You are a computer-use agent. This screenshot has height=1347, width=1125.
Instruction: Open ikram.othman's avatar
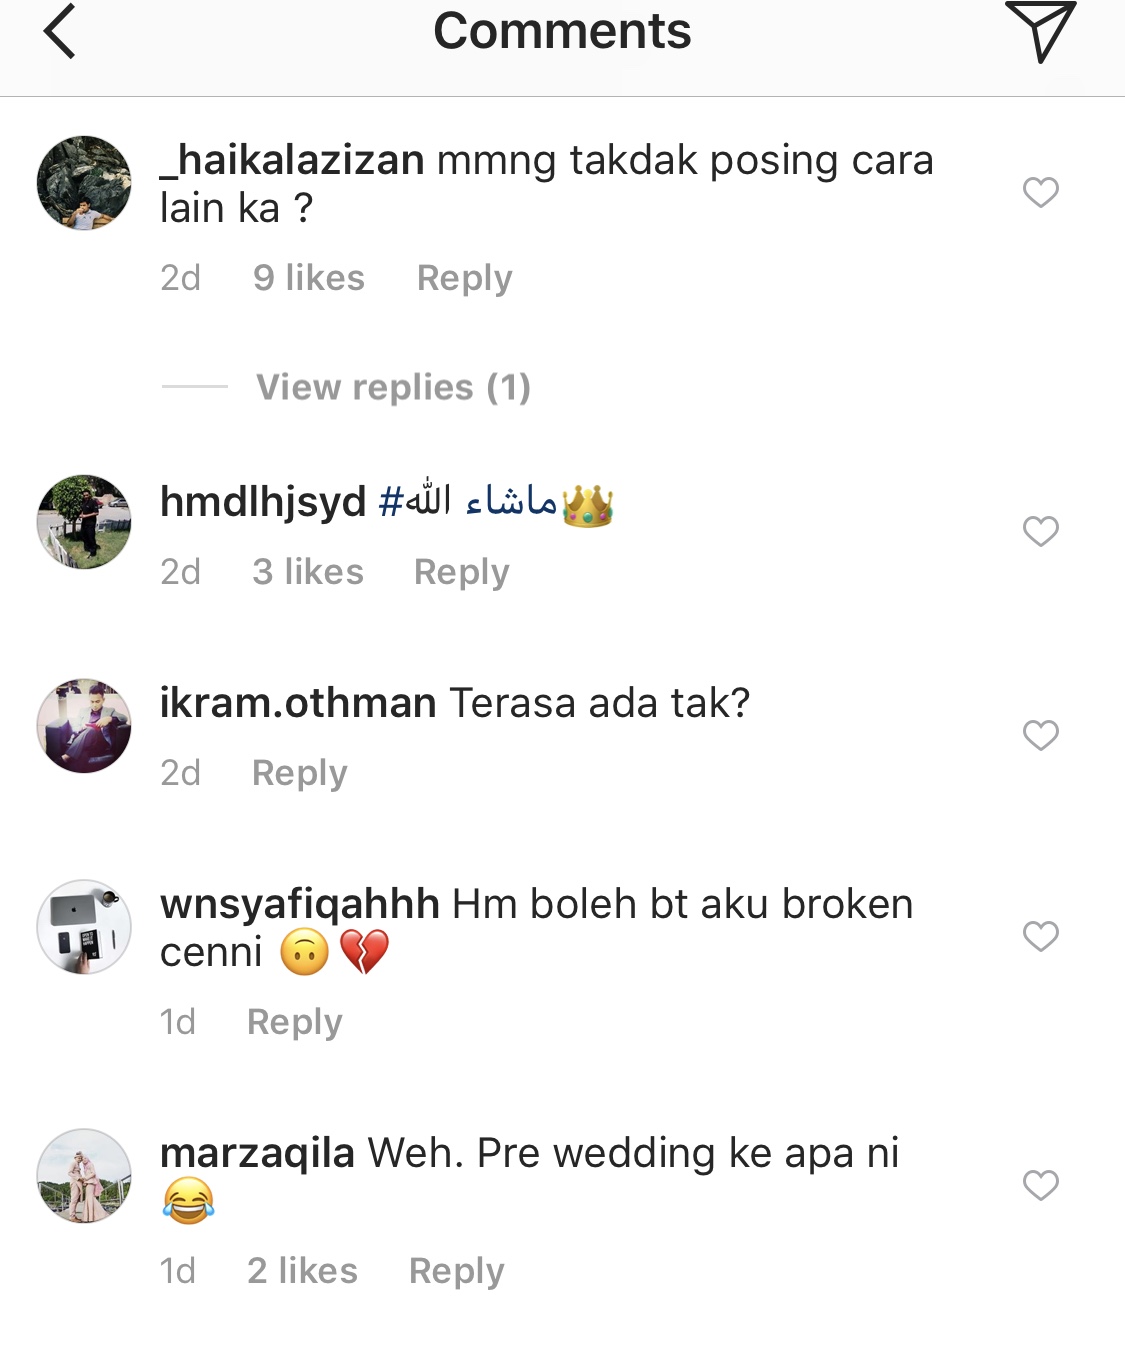click(x=84, y=726)
